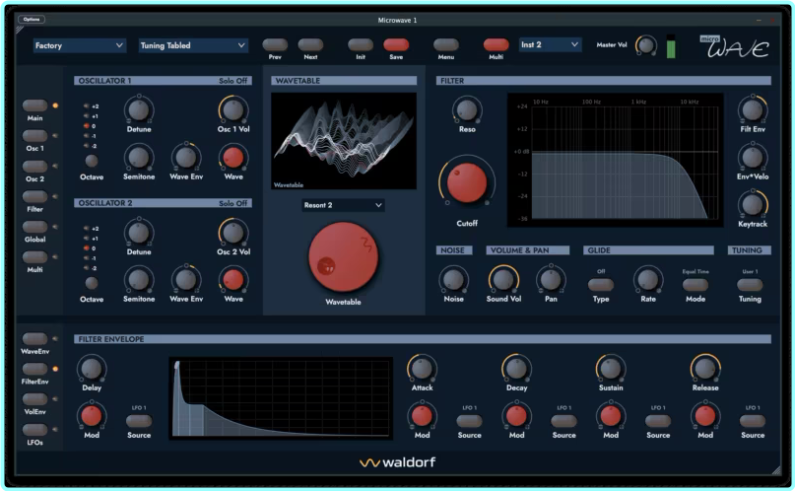
Task: Click the Noise knob
Action: tap(453, 279)
